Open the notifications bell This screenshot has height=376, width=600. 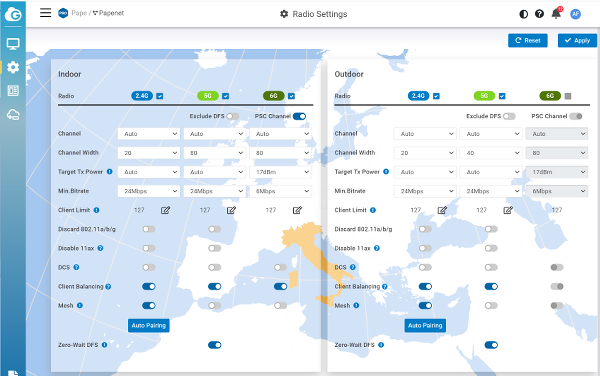point(556,14)
